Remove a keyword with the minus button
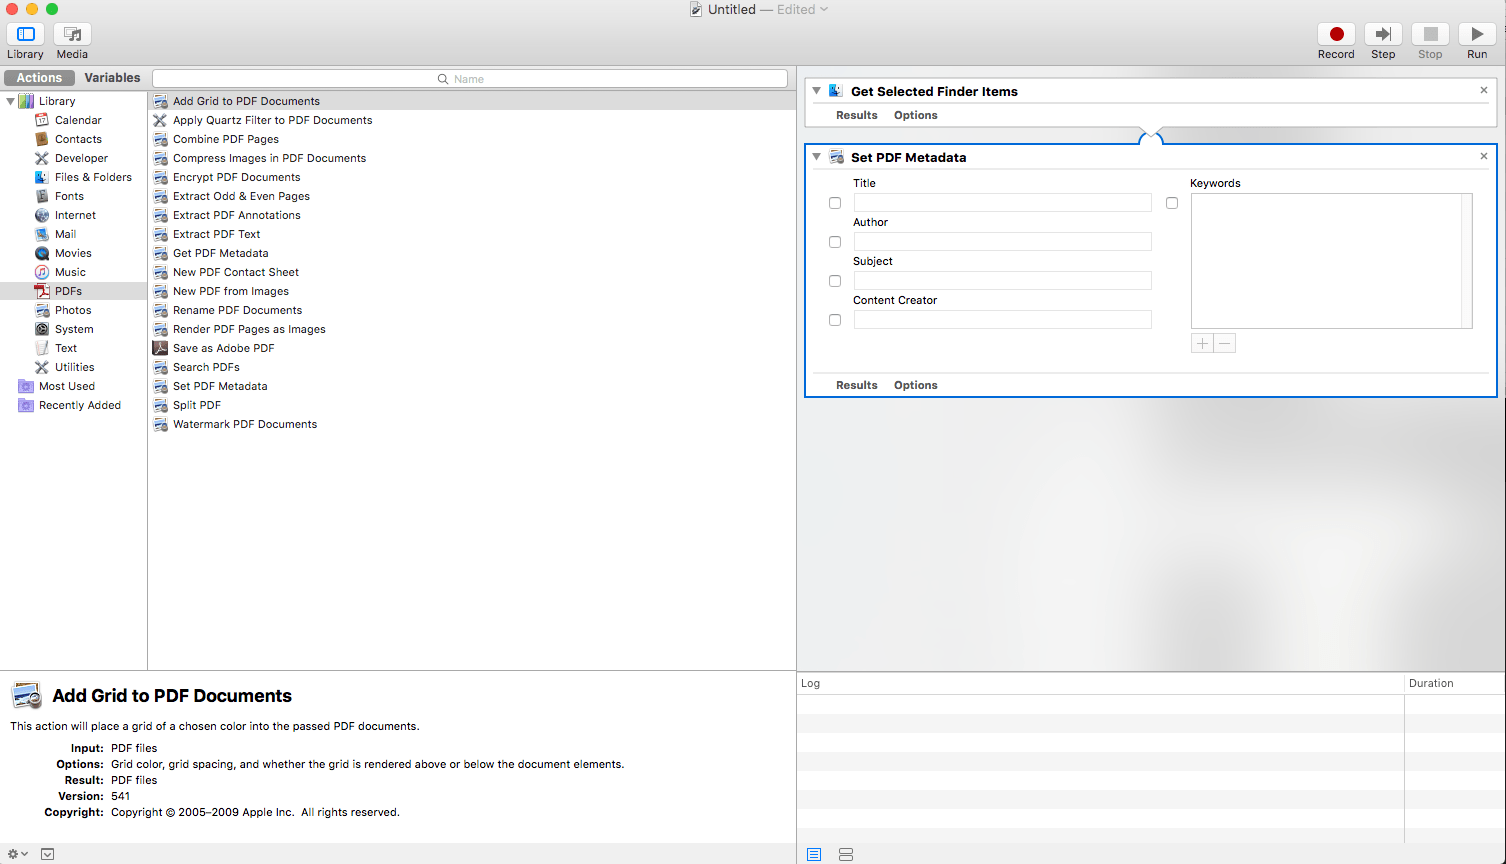This screenshot has height=864, width=1506. [x=1225, y=343]
